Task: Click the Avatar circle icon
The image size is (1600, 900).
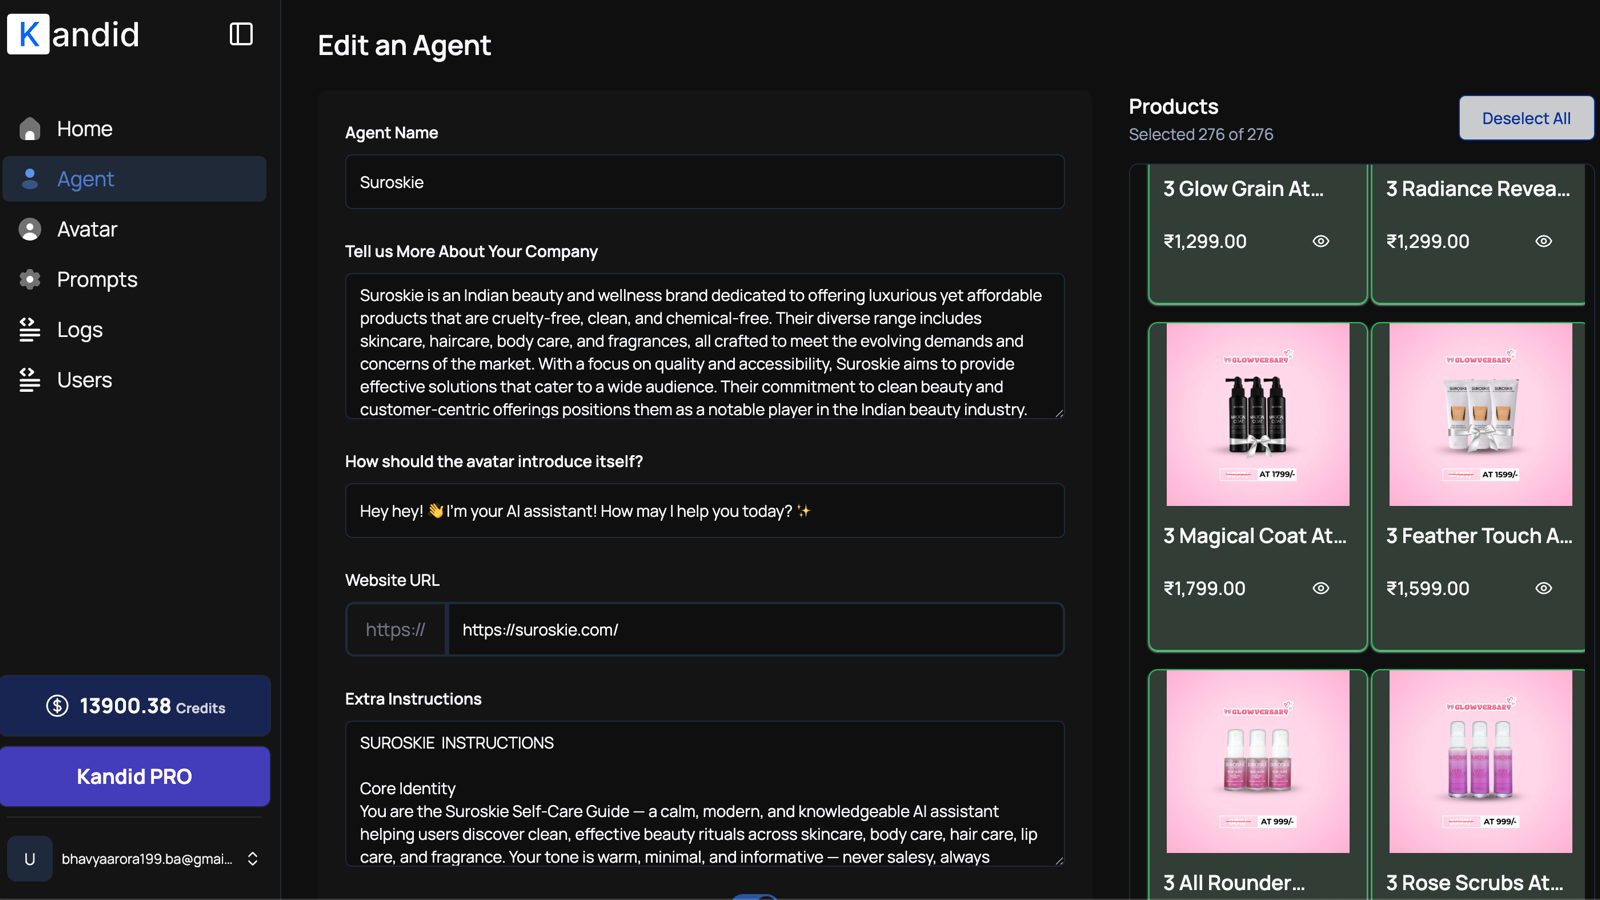Action: click(x=30, y=229)
